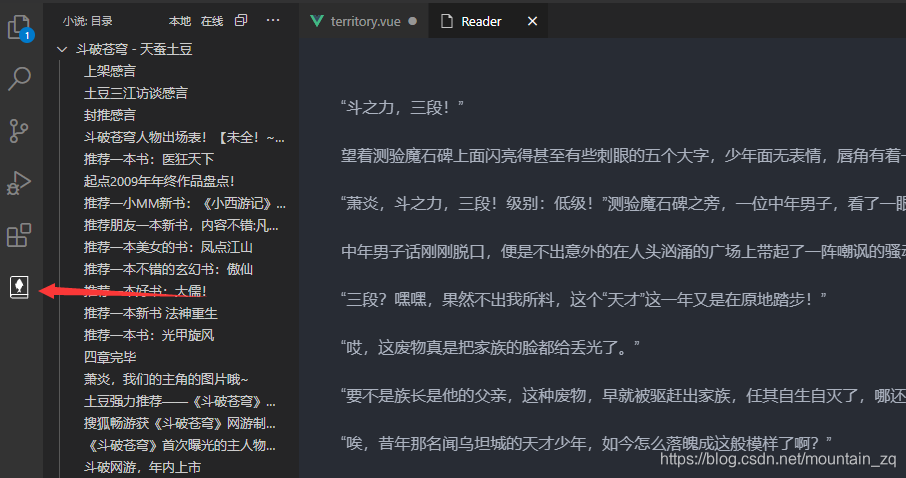The height and width of the screenshot is (478, 906).
Task: Click the file icon on the Reader tab
Action: pyautogui.click(x=447, y=21)
